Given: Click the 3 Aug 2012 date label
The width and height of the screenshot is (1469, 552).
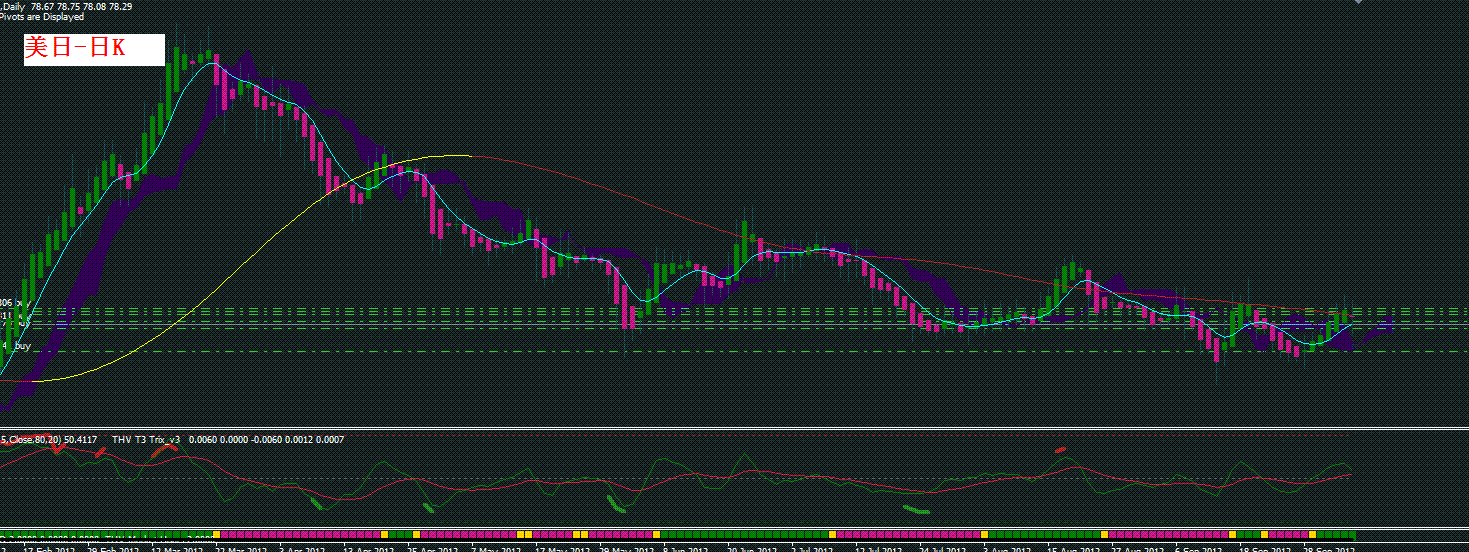Looking at the screenshot, I should coord(1007,549).
